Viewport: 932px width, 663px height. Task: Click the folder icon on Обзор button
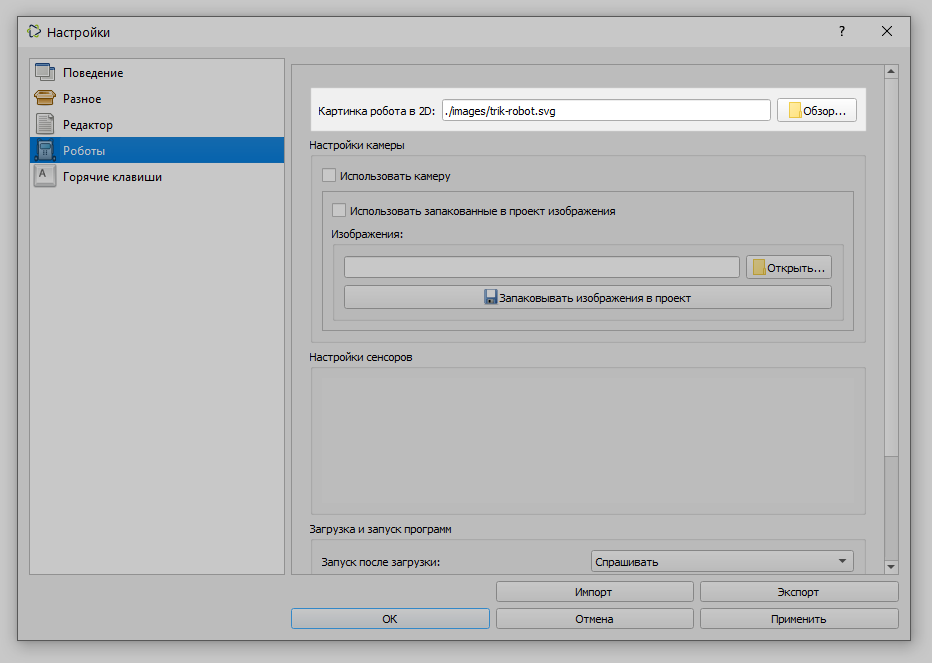[x=795, y=111]
